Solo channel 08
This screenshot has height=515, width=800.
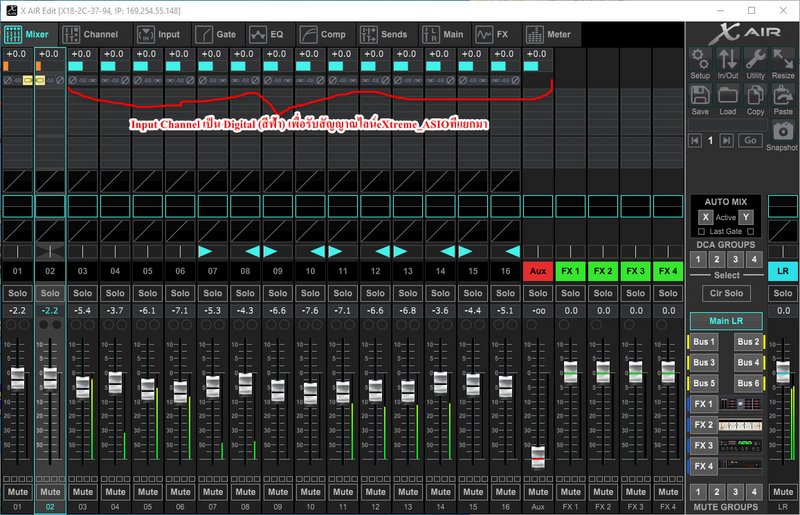(245, 293)
